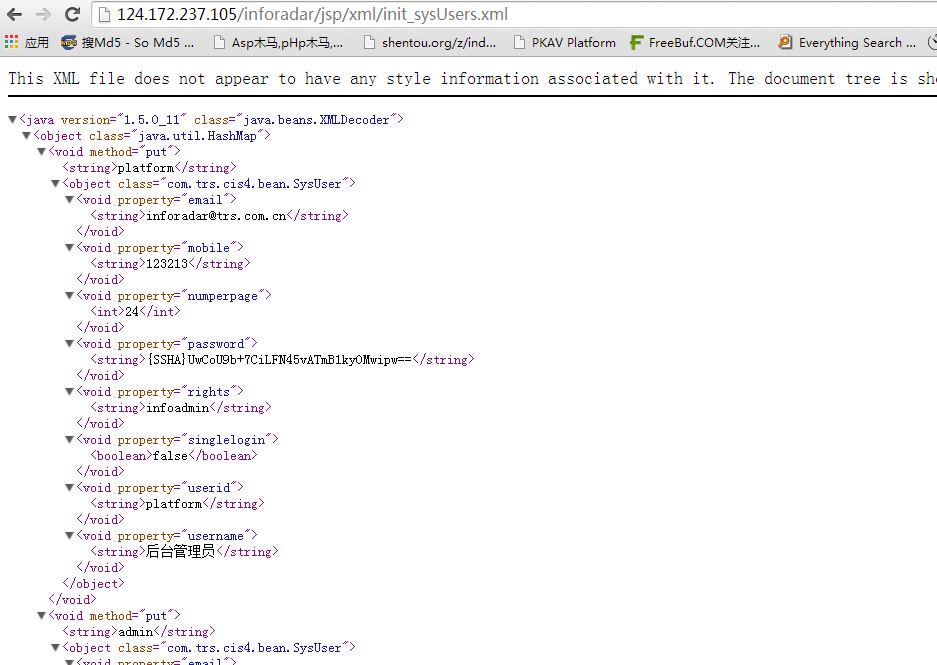Click the inforadar@trs.com.cn email value
Image resolution: width=937 pixels, height=665 pixels.
[x=216, y=216]
